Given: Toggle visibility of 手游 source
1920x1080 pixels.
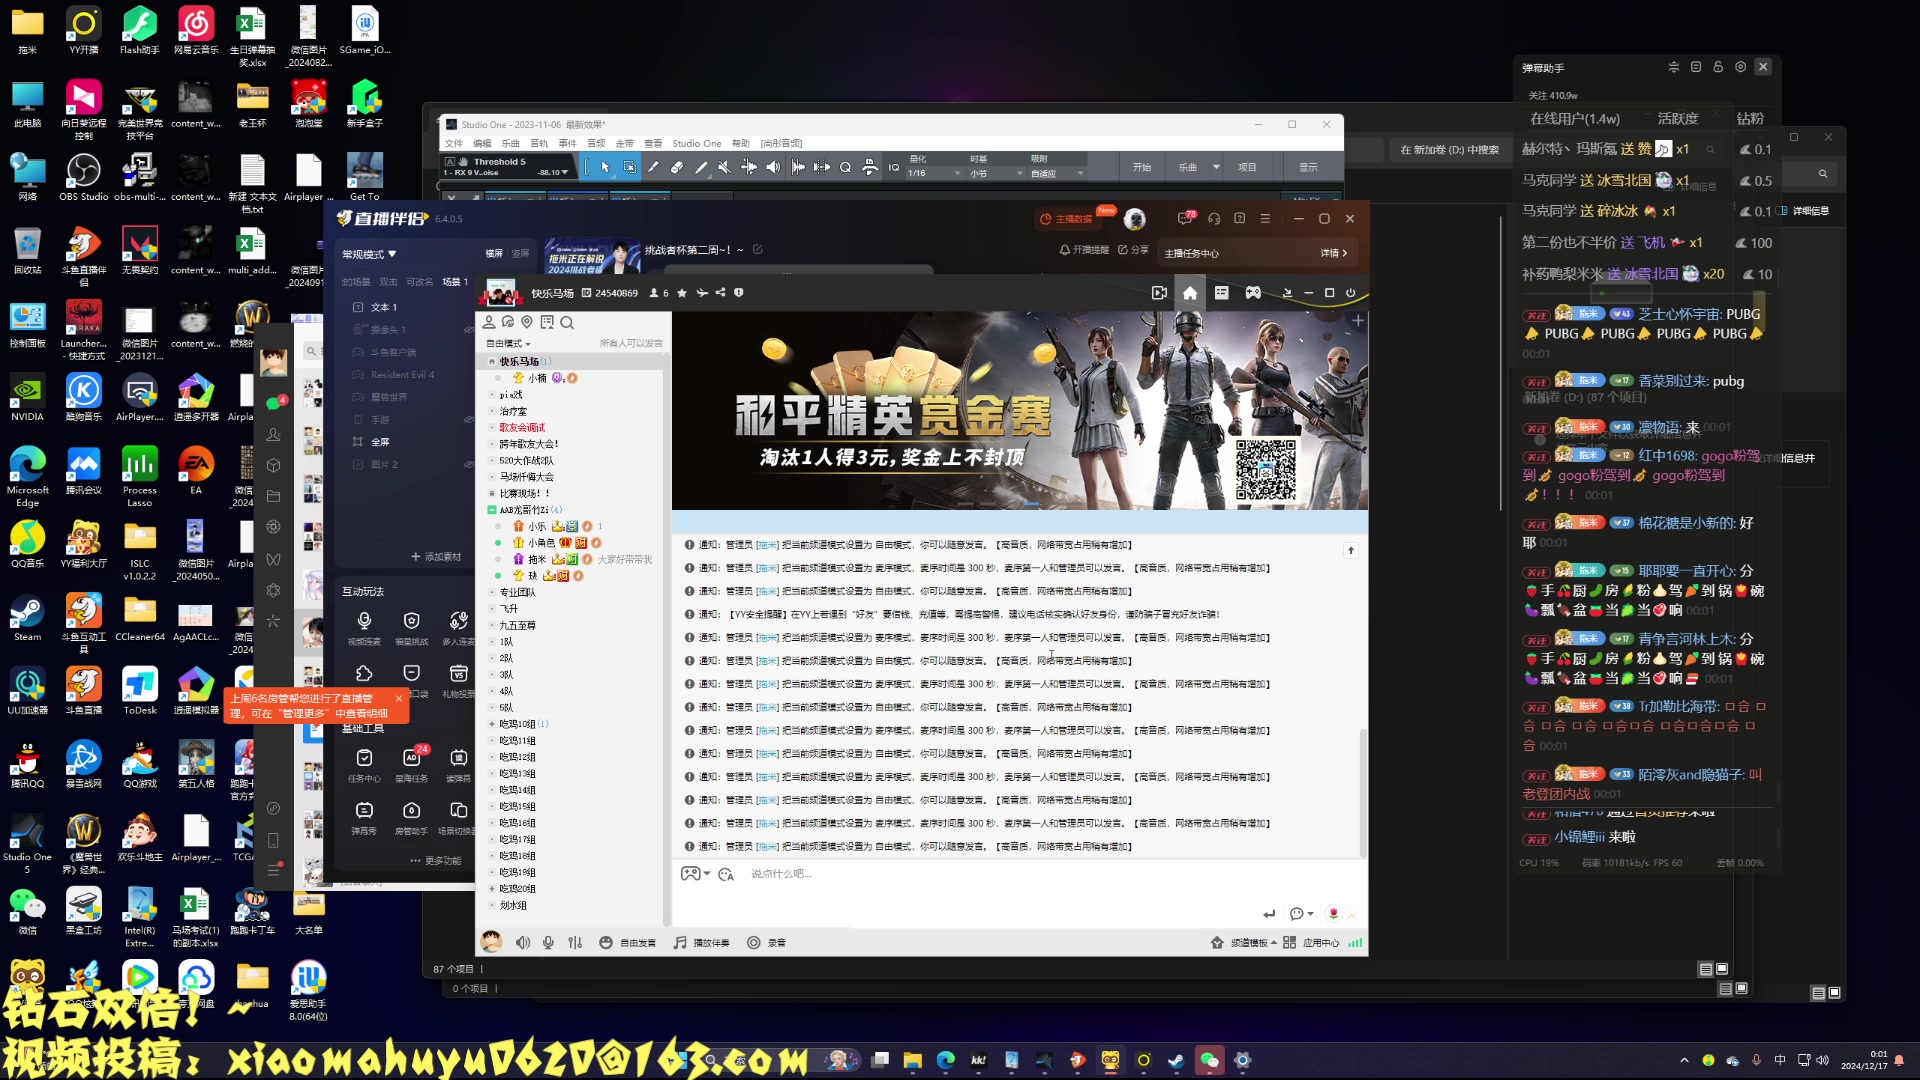Looking at the screenshot, I should 468,420.
